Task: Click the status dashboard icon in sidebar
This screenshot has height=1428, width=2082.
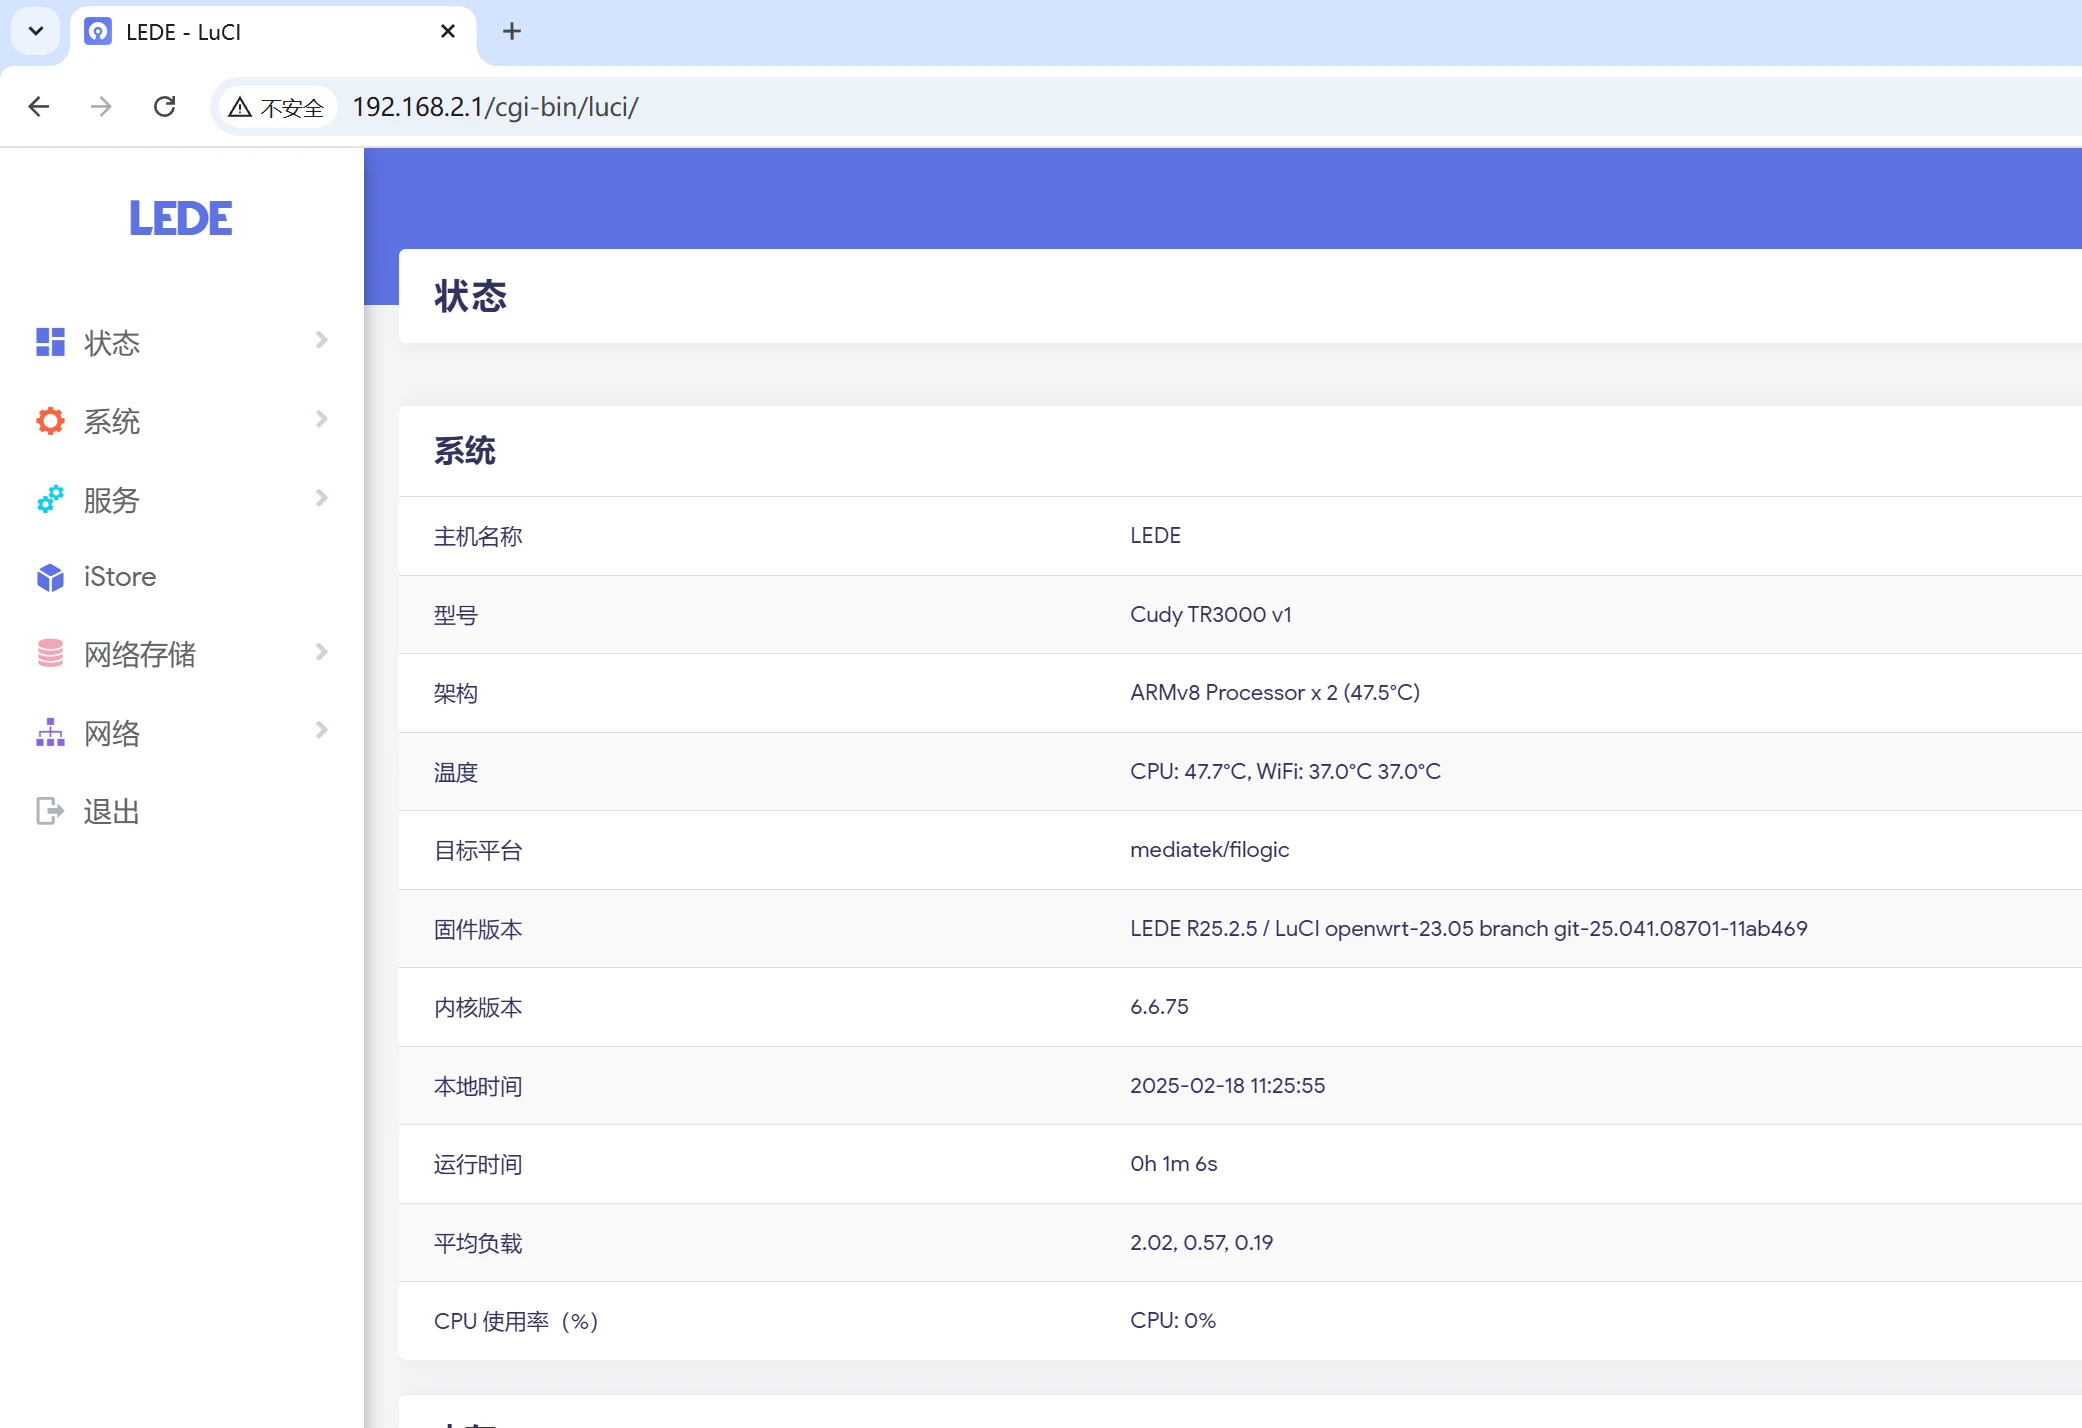Action: [50, 342]
